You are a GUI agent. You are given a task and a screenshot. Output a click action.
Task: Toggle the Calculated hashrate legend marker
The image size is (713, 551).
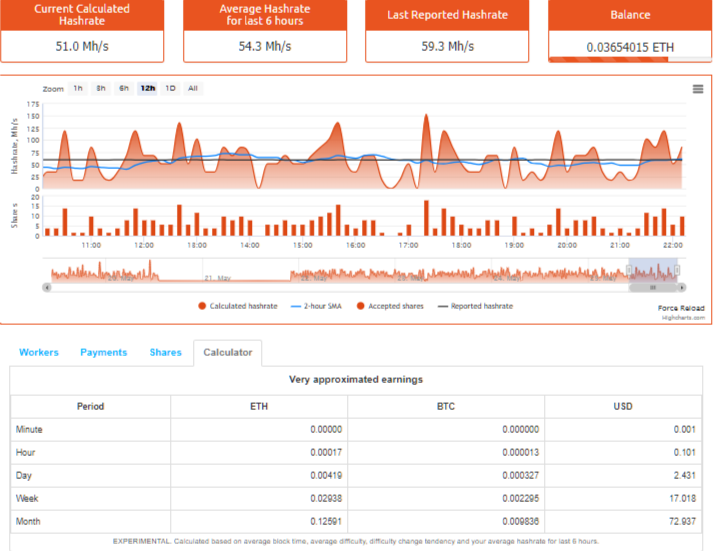202,306
